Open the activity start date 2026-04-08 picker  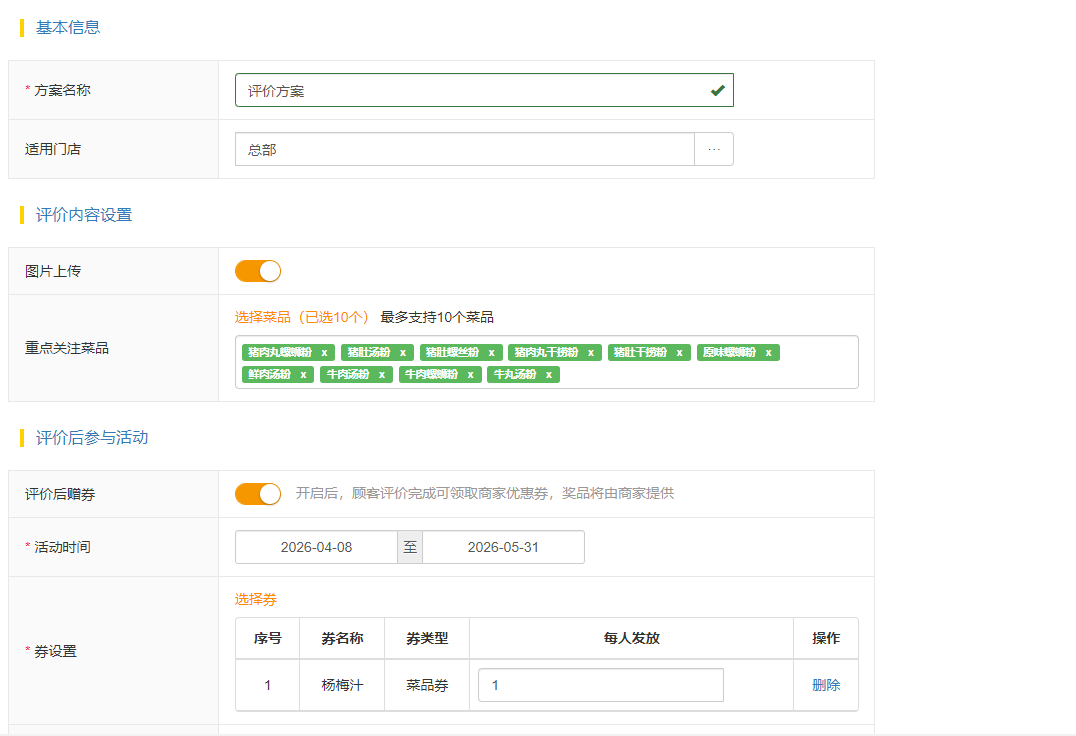coord(316,547)
